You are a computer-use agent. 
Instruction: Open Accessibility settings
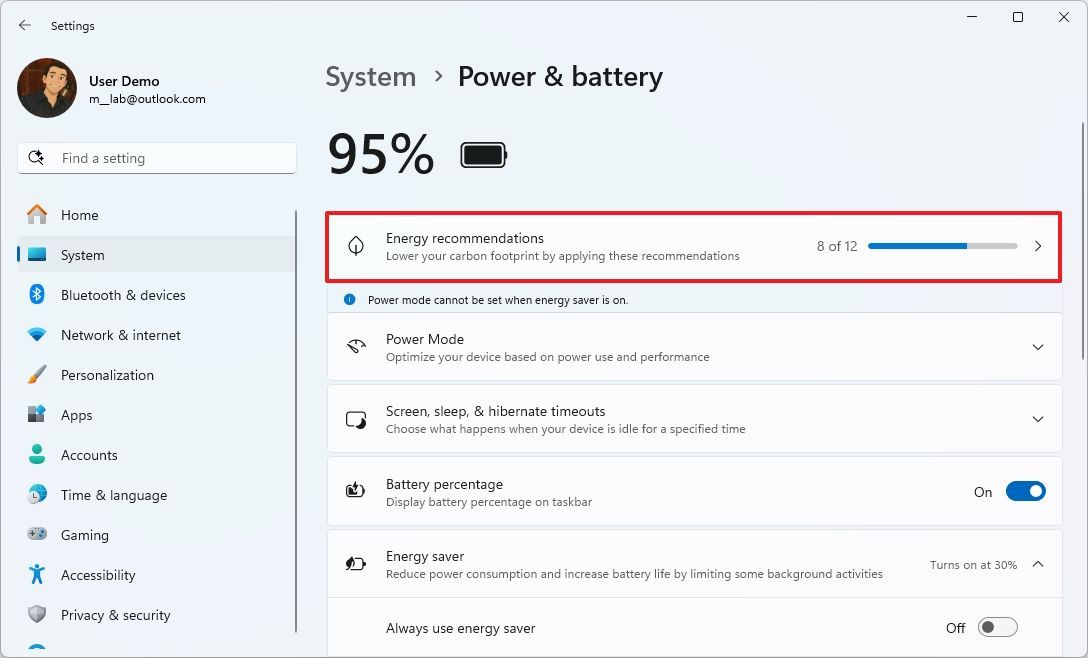pyautogui.click(x=97, y=575)
